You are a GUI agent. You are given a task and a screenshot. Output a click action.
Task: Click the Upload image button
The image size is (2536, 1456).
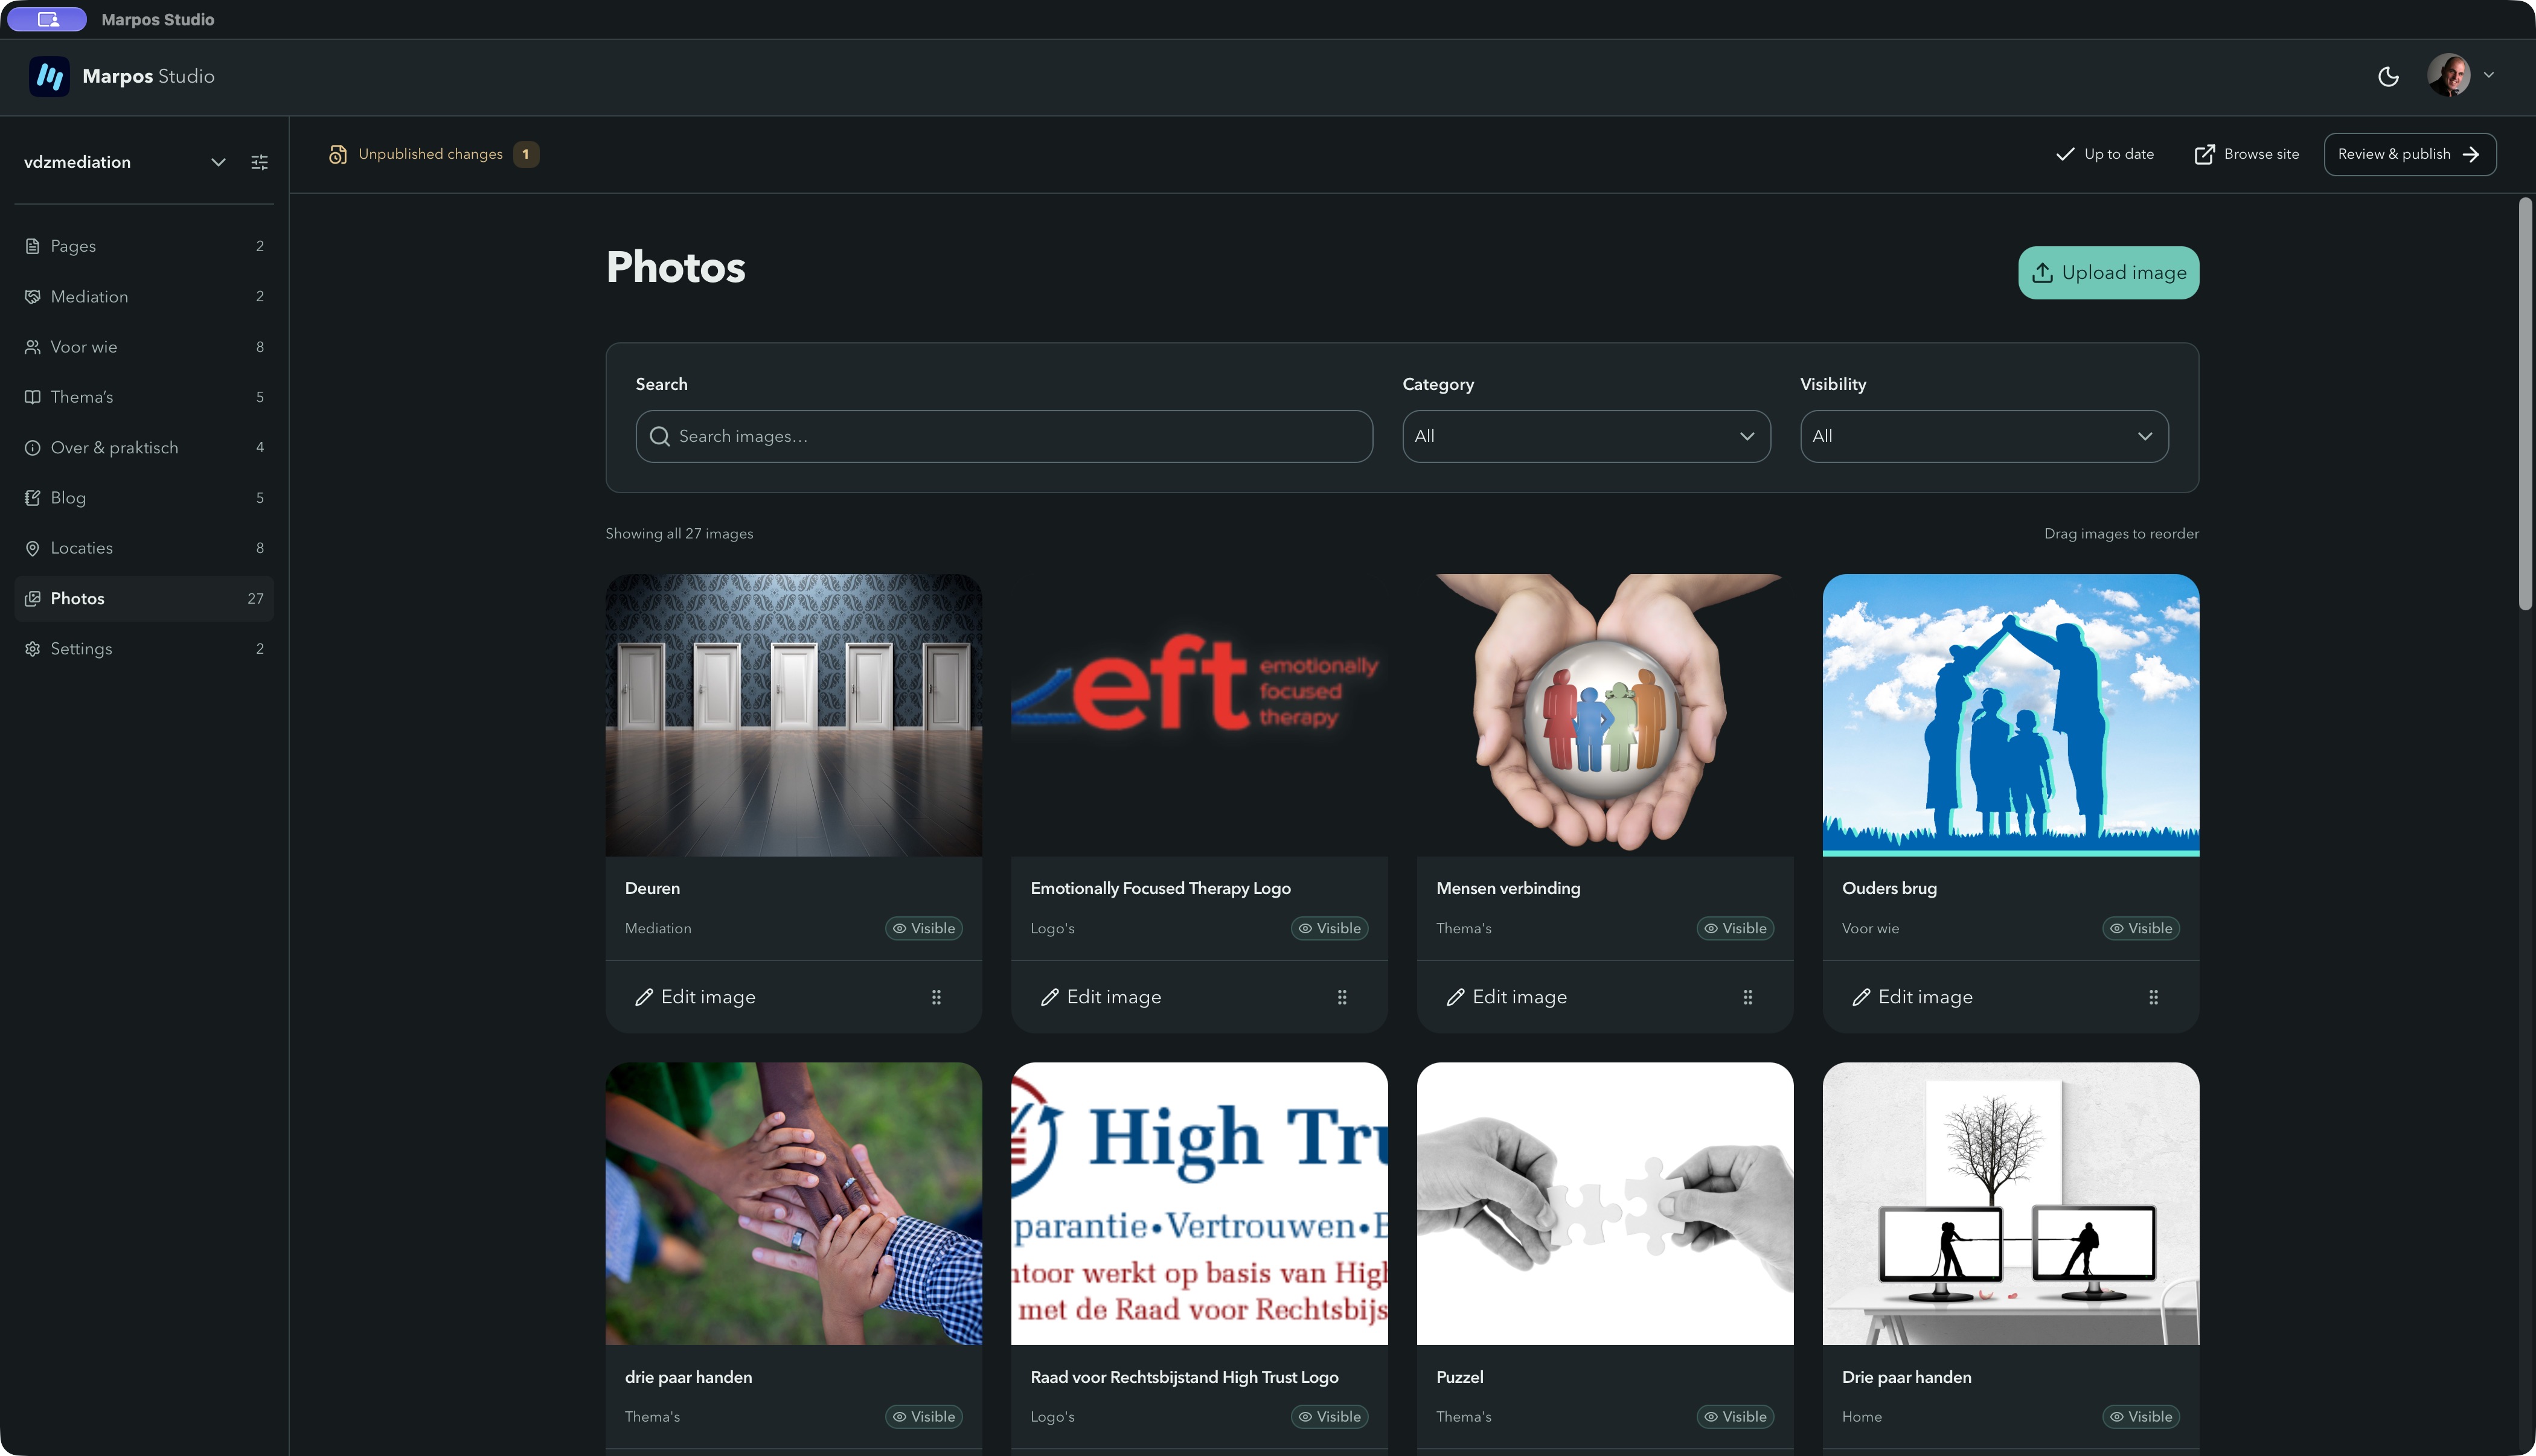pyautogui.click(x=2108, y=273)
